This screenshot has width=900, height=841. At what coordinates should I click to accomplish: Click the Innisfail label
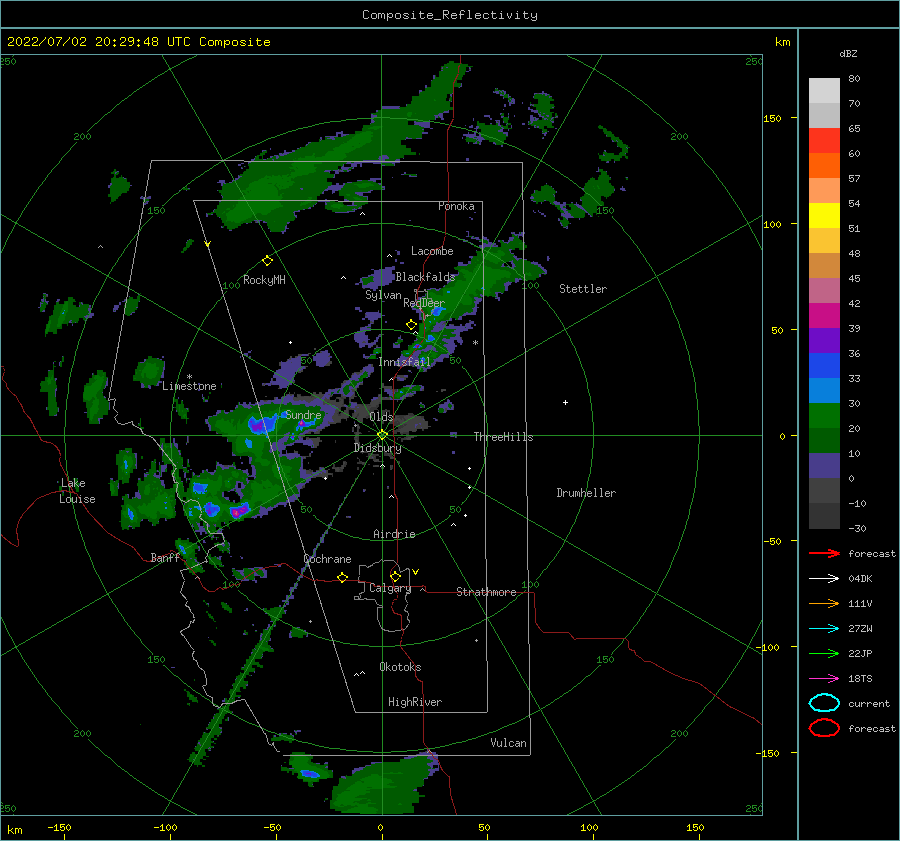(404, 362)
